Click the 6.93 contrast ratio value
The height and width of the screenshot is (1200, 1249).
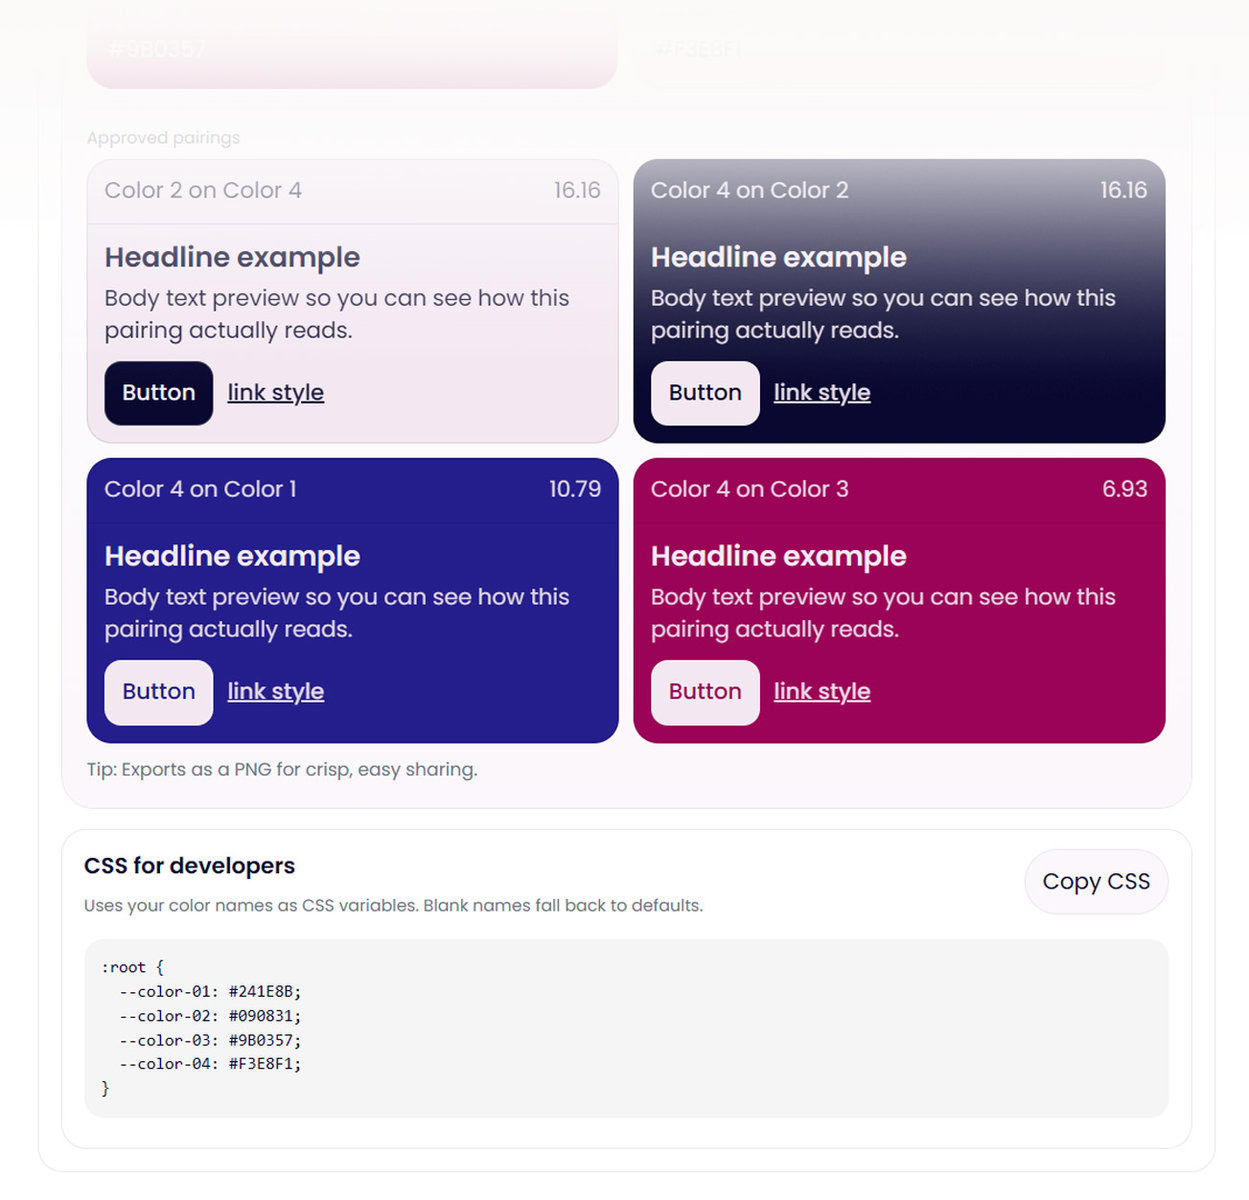click(1124, 489)
